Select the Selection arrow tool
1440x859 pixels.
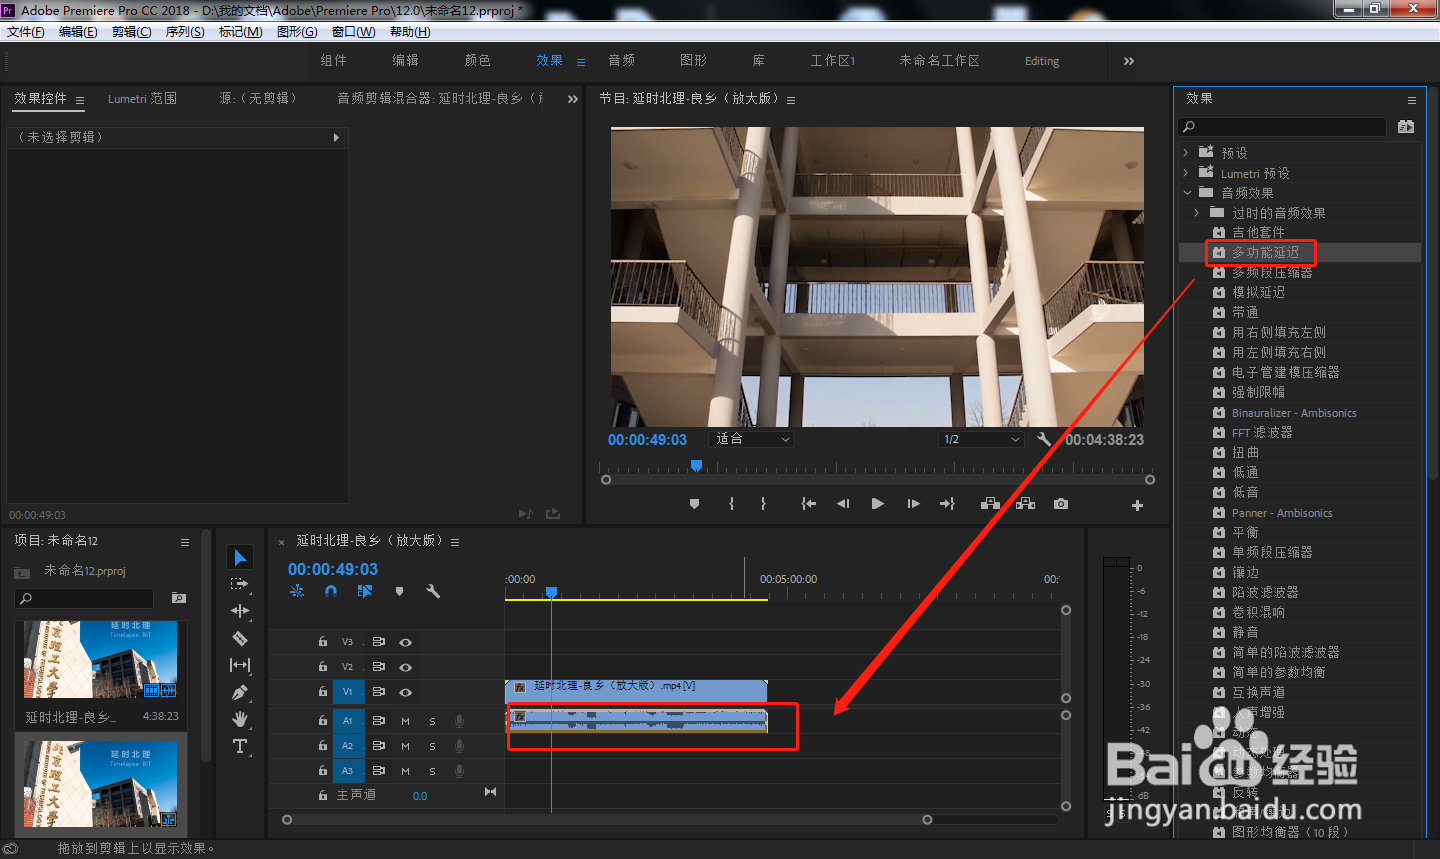240,557
